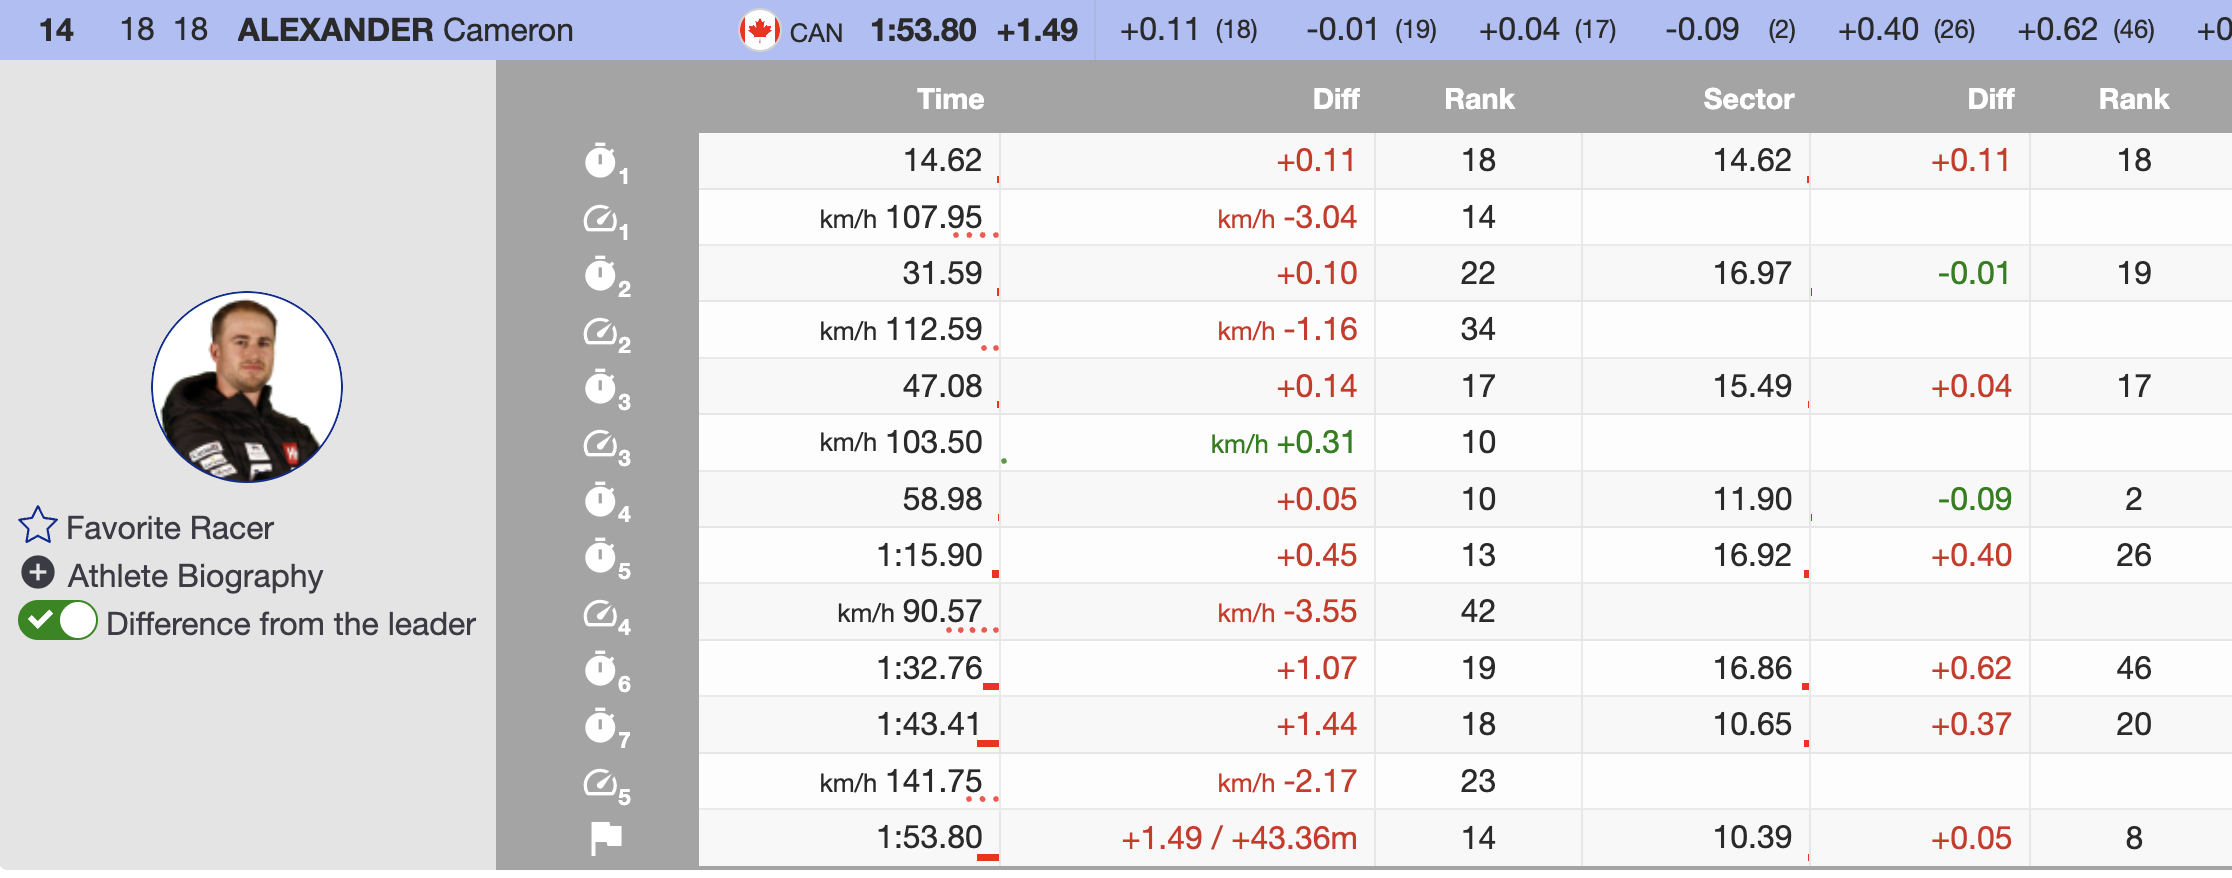Click the Canada flag icon
The width and height of the screenshot is (2232, 878).
coord(759,30)
